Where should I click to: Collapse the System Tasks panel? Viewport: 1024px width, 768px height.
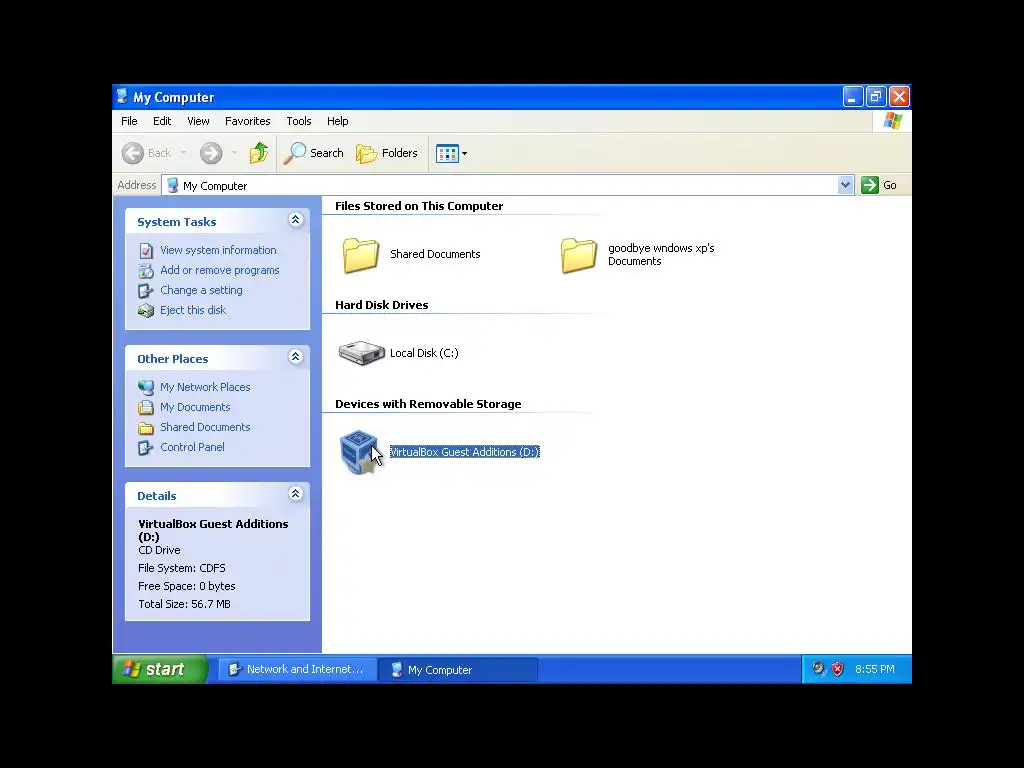point(295,220)
